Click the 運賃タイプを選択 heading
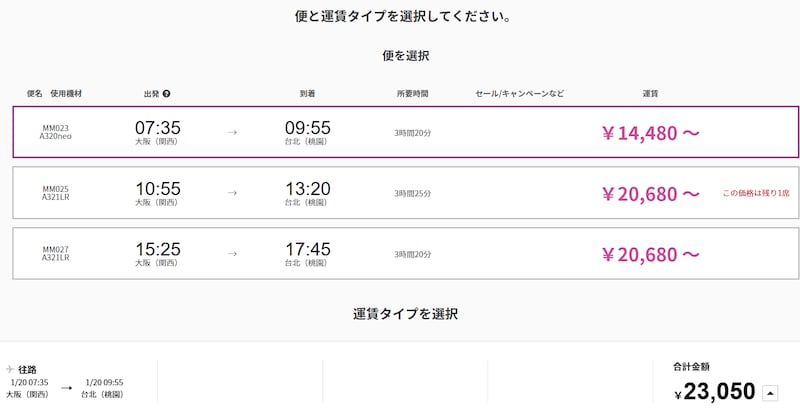The height and width of the screenshot is (413, 800). (x=405, y=314)
